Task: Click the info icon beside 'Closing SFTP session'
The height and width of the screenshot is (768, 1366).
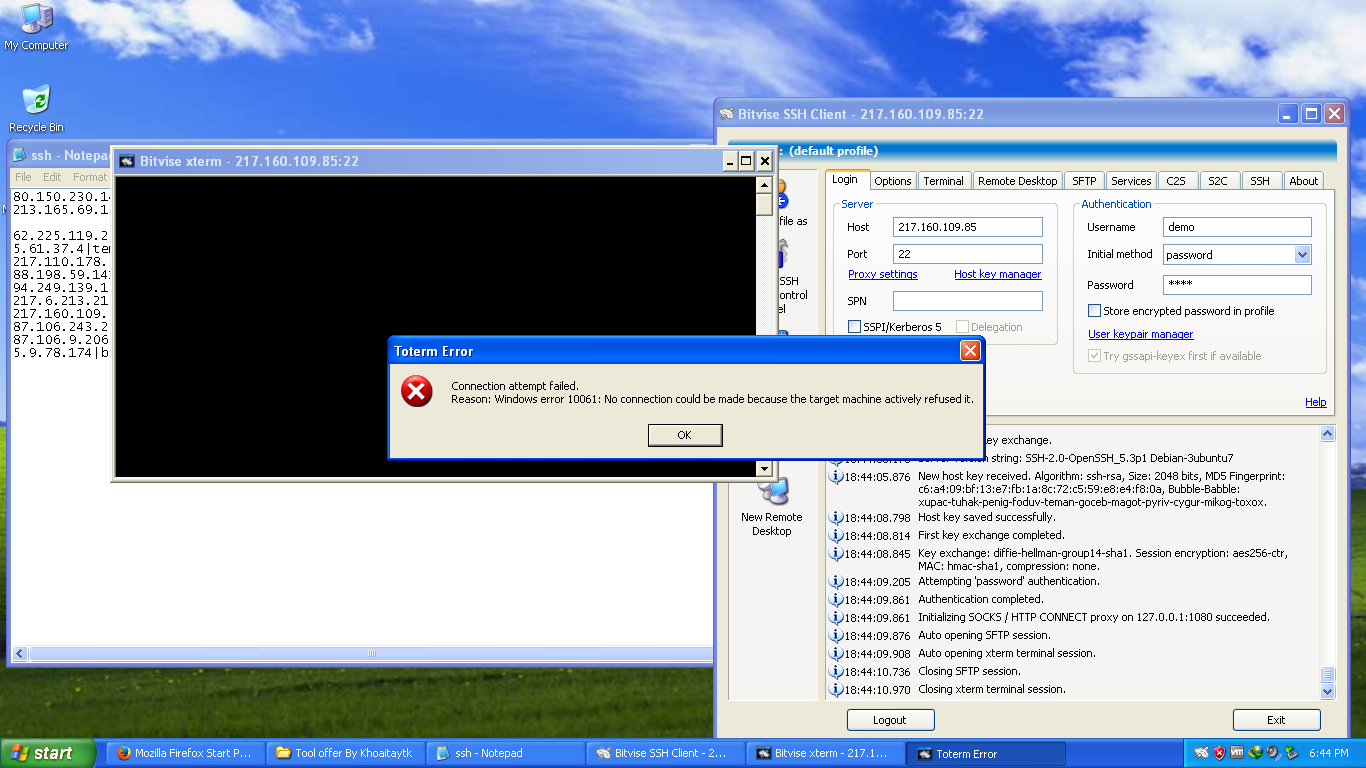Action: tap(837, 672)
